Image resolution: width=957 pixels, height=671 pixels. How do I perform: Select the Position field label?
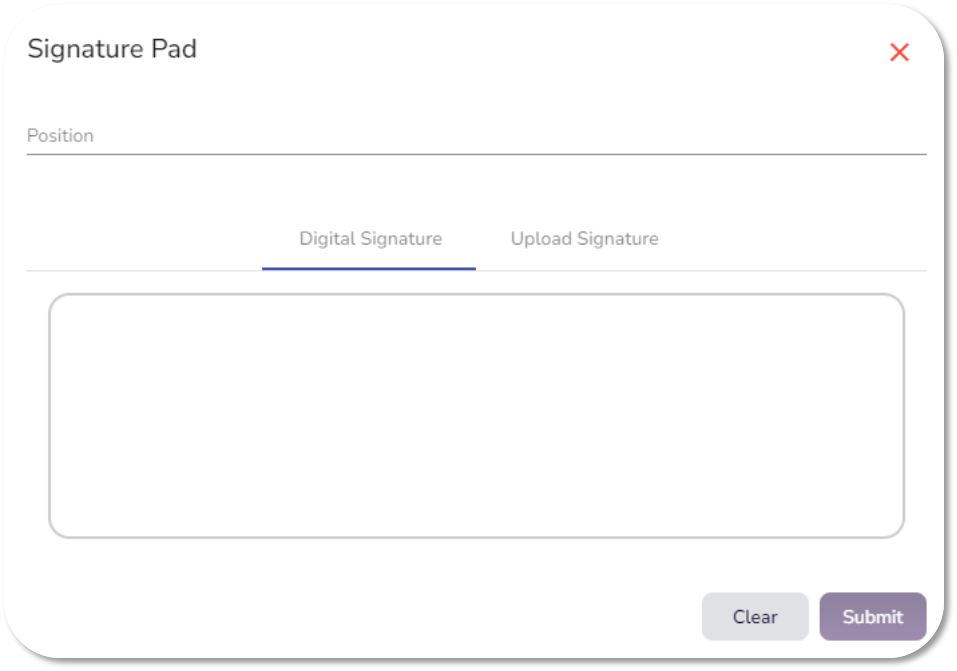tap(60, 136)
